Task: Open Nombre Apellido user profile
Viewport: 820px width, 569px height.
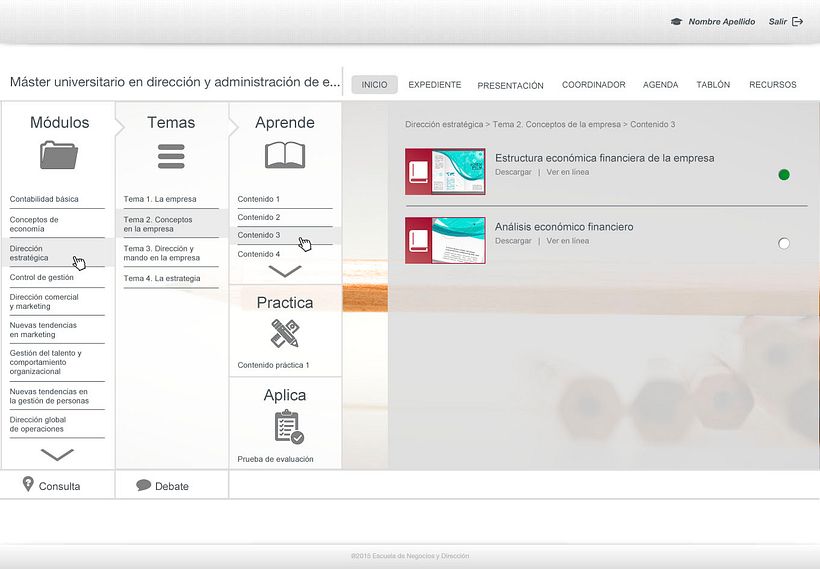Action: pos(722,21)
